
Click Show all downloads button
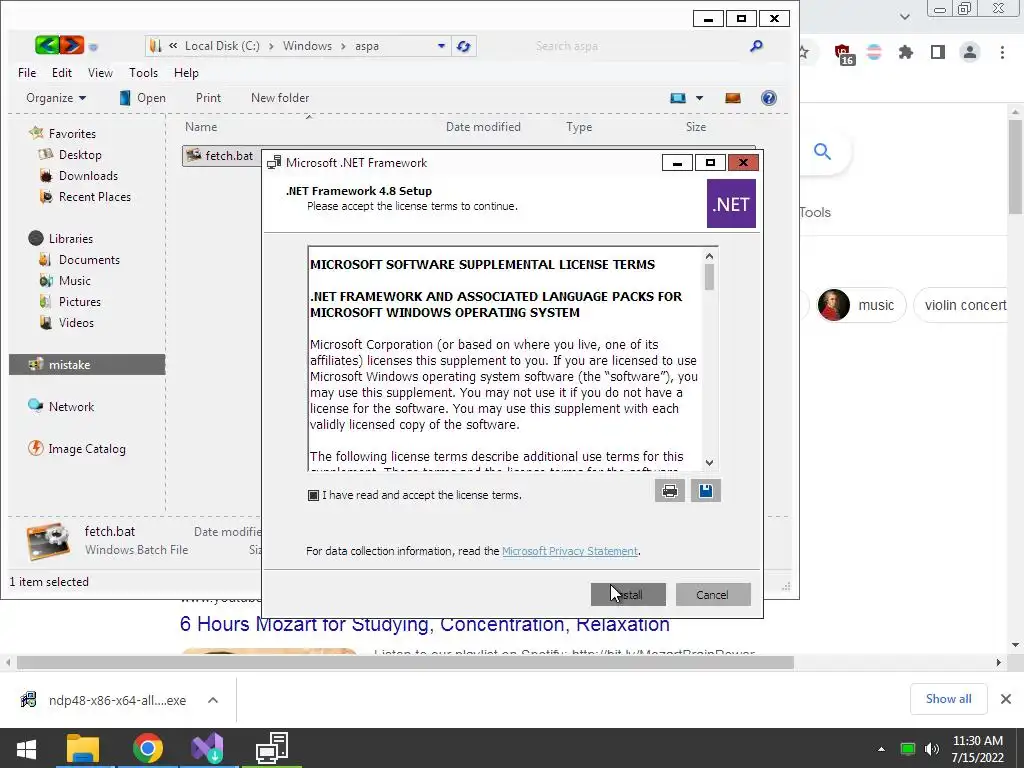point(948,699)
